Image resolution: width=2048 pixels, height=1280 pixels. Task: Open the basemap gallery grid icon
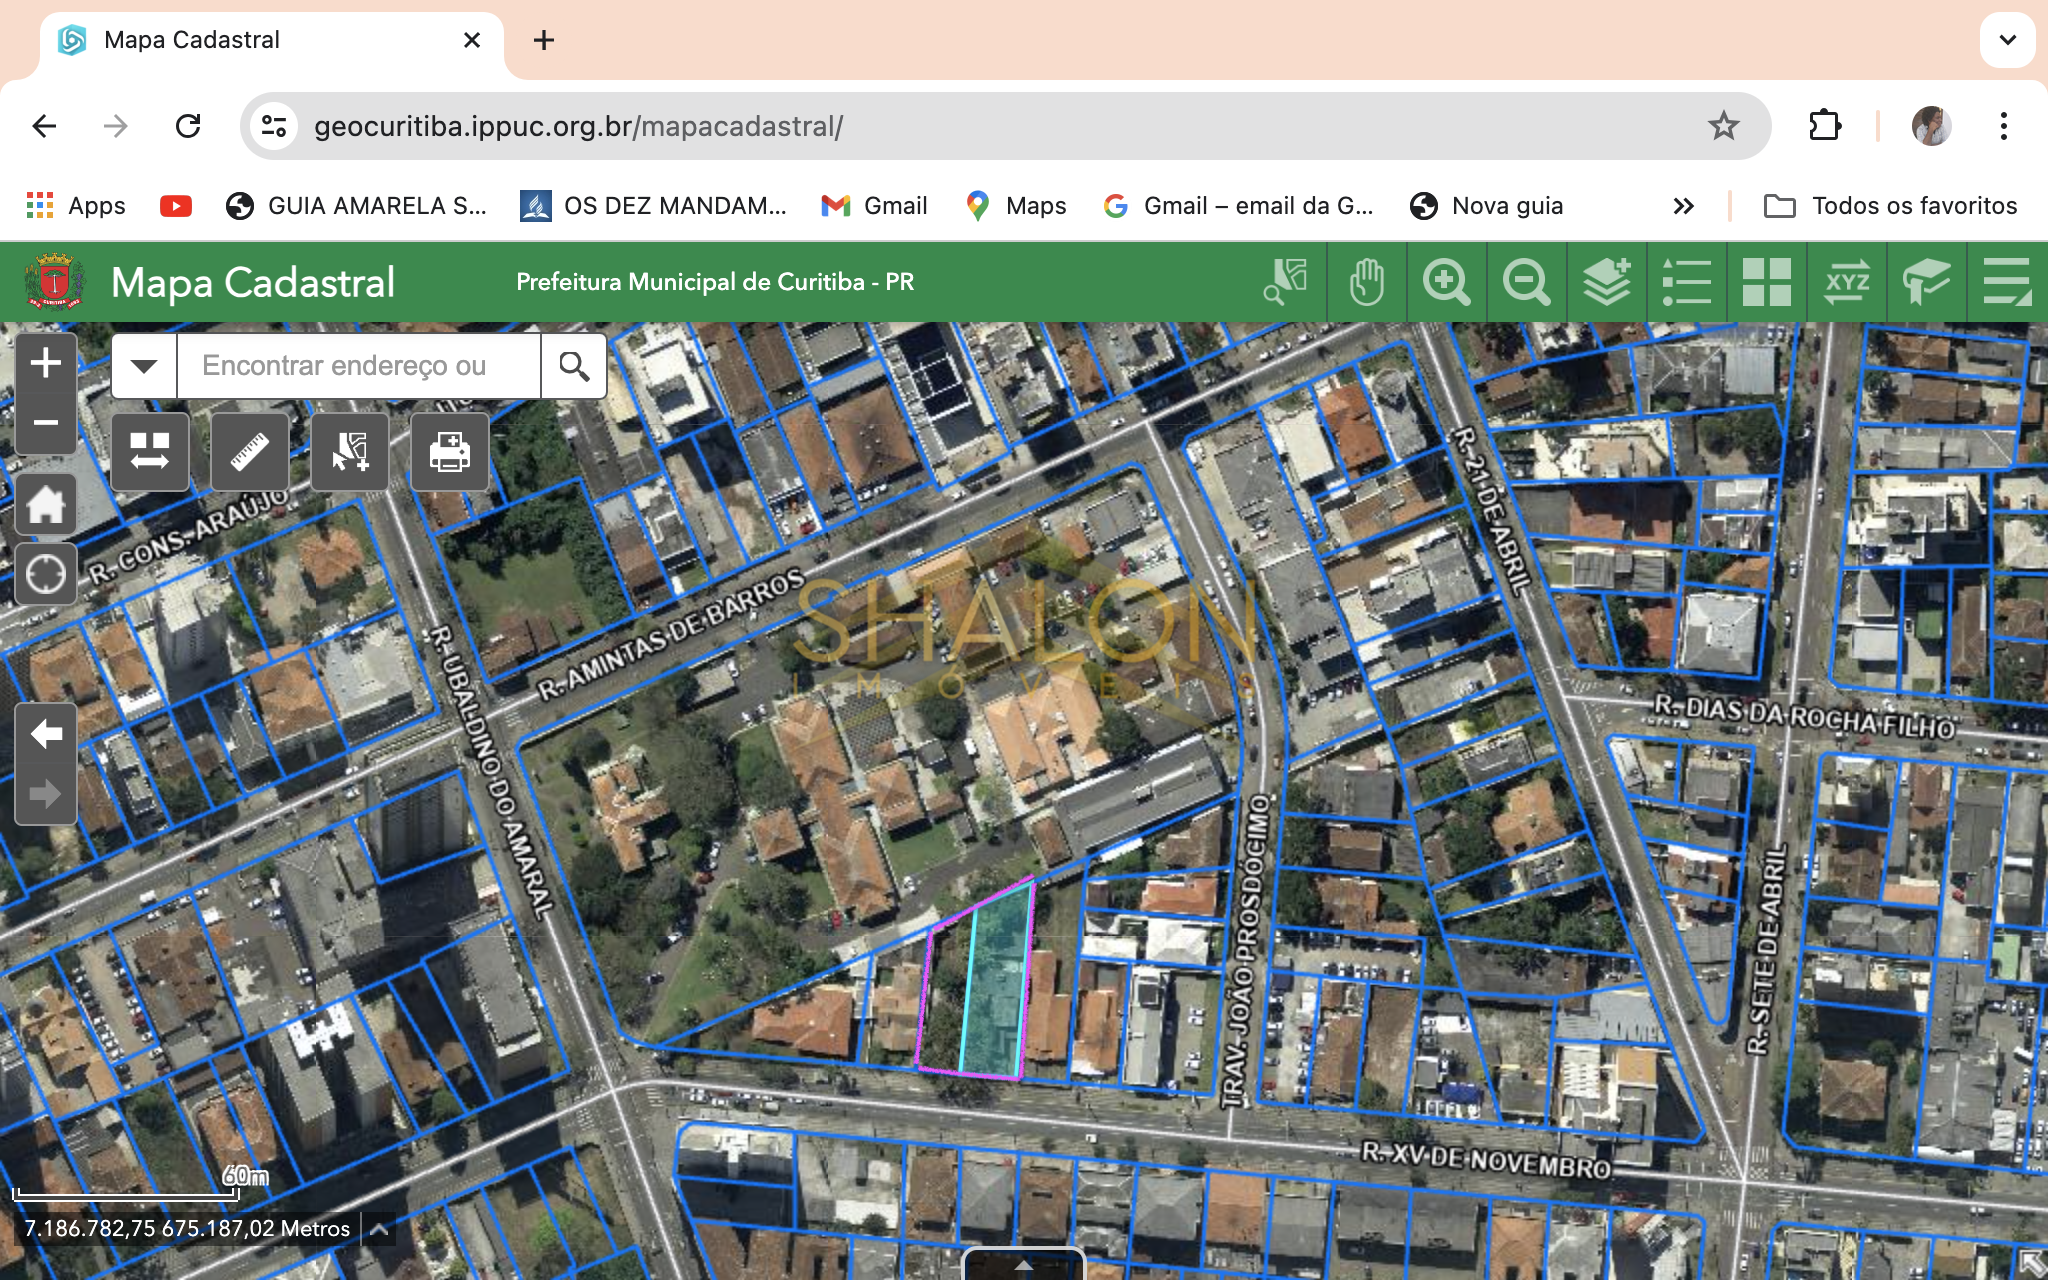[1766, 282]
